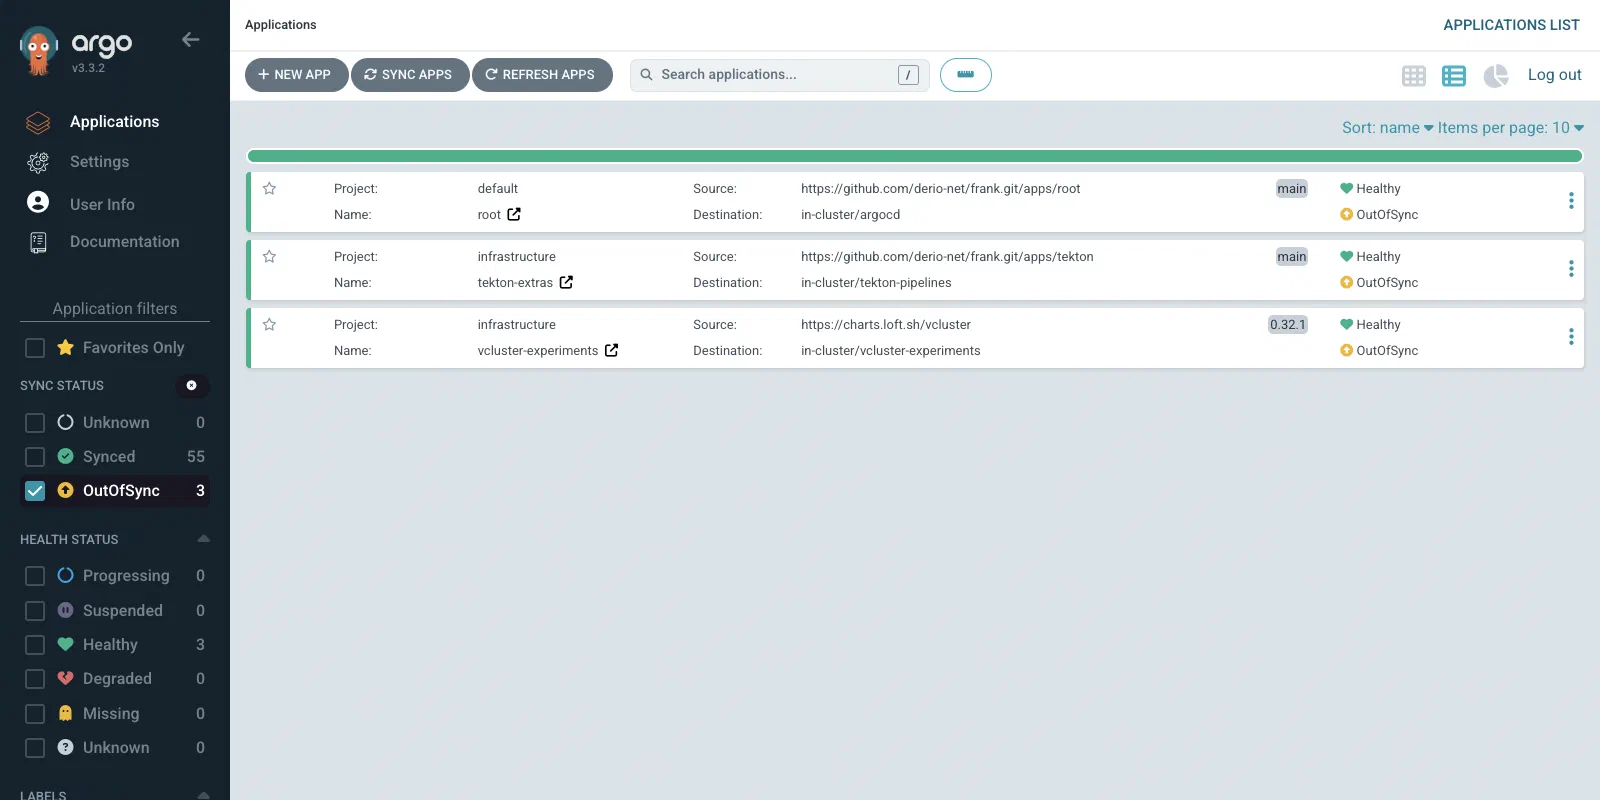Click main revision badge on root row
Image resolution: width=1600 pixels, height=800 pixels.
[x=1292, y=189]
